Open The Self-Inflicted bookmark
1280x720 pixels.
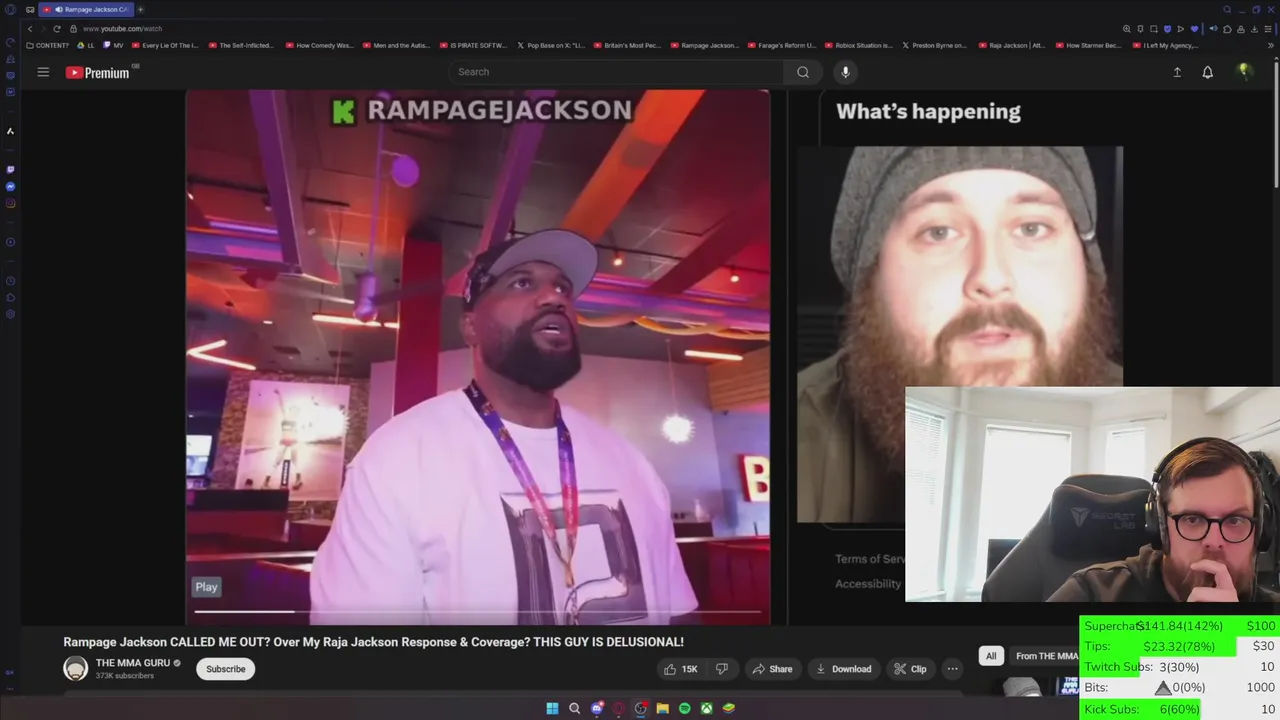coord(241,45)
